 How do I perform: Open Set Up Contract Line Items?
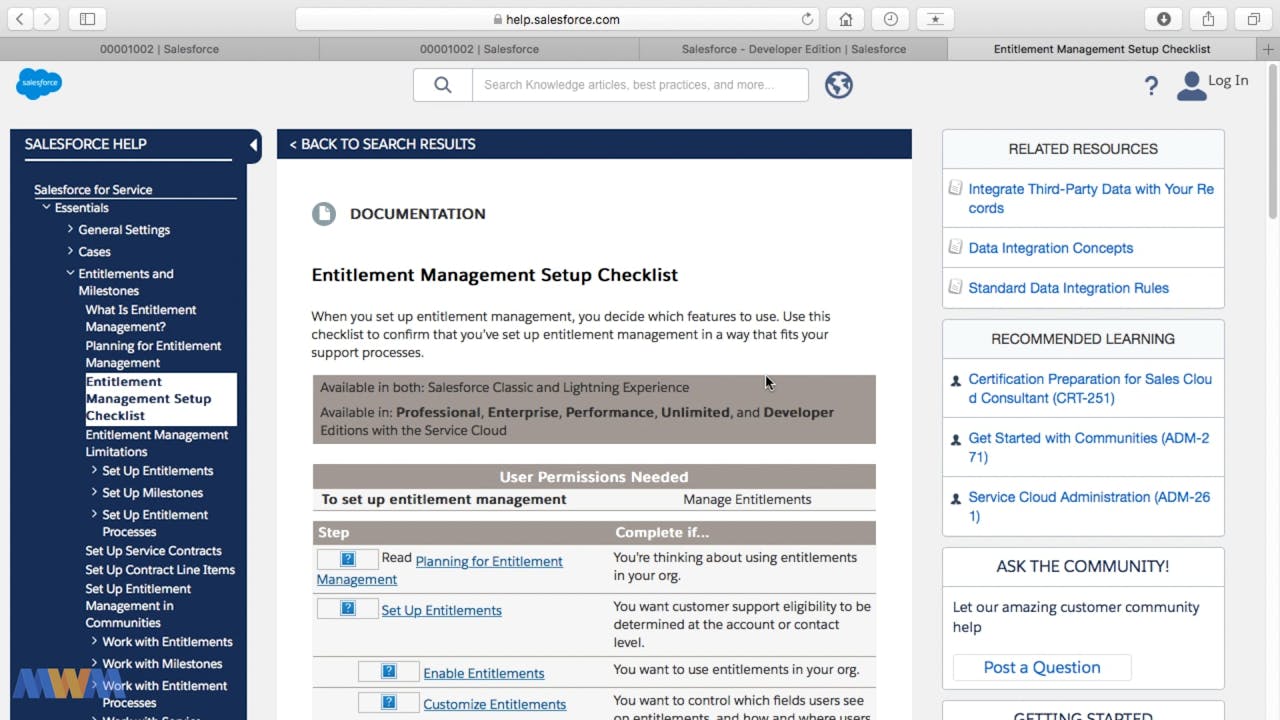[x=160, y=570]
